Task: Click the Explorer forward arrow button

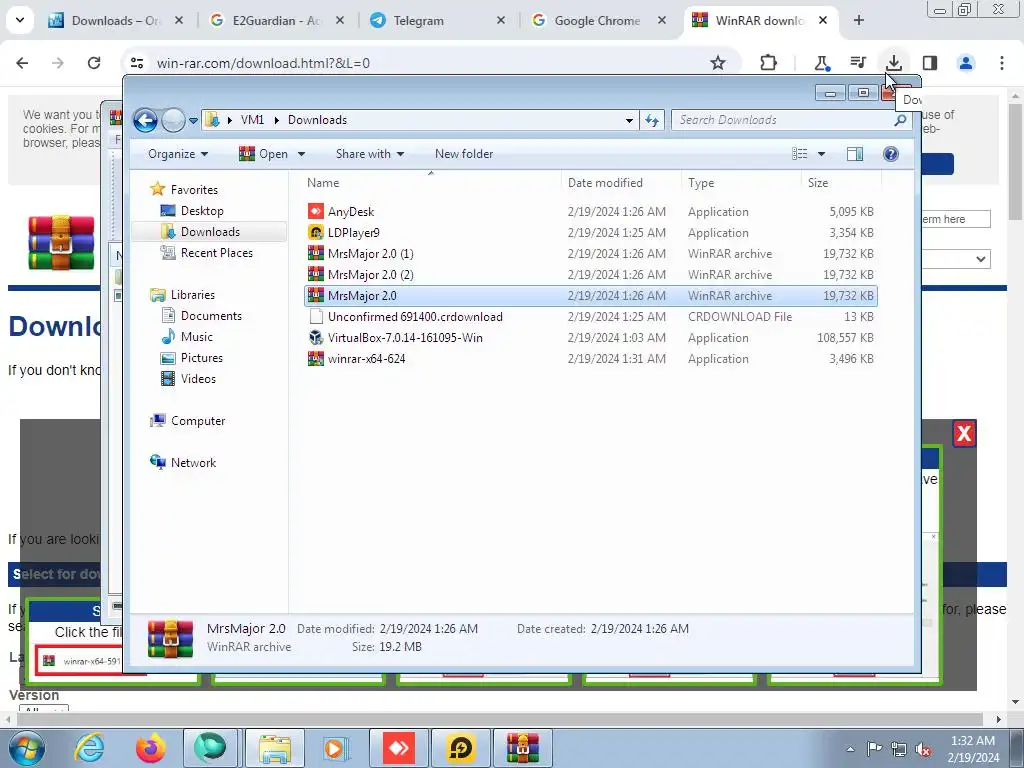Action: pyautogui.click(x=173, y=120)
